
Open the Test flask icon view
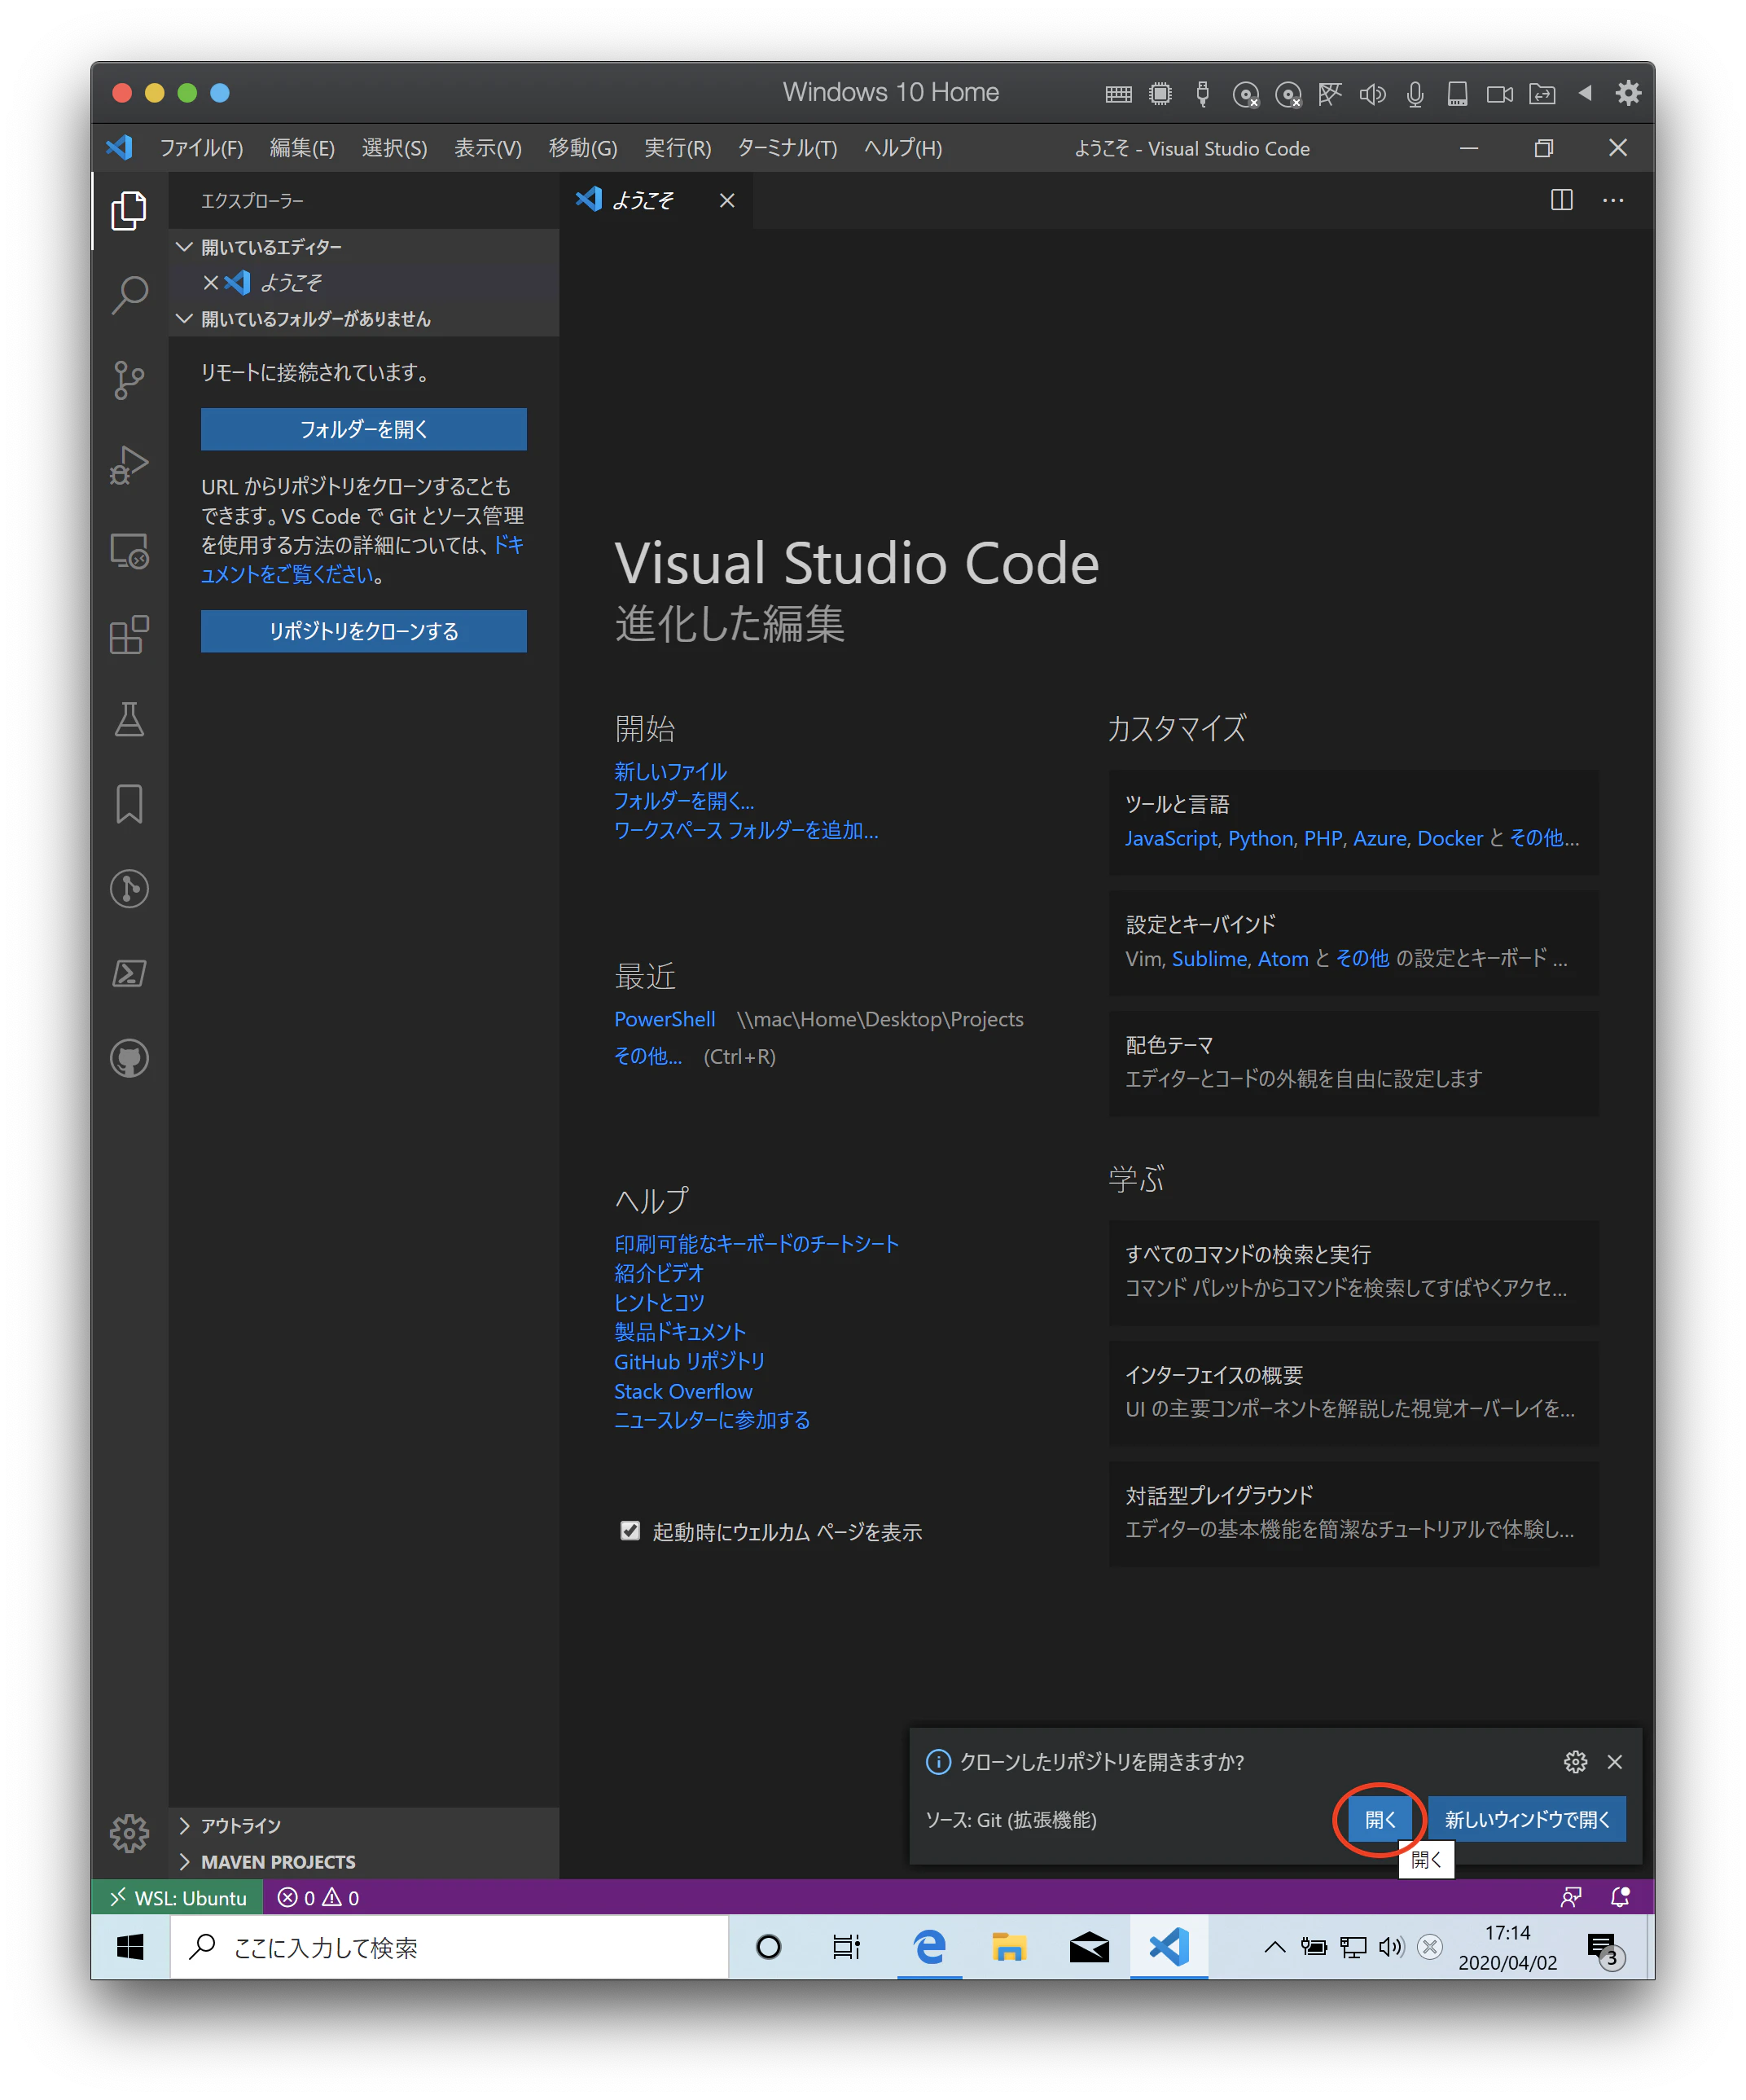point(129,719)
